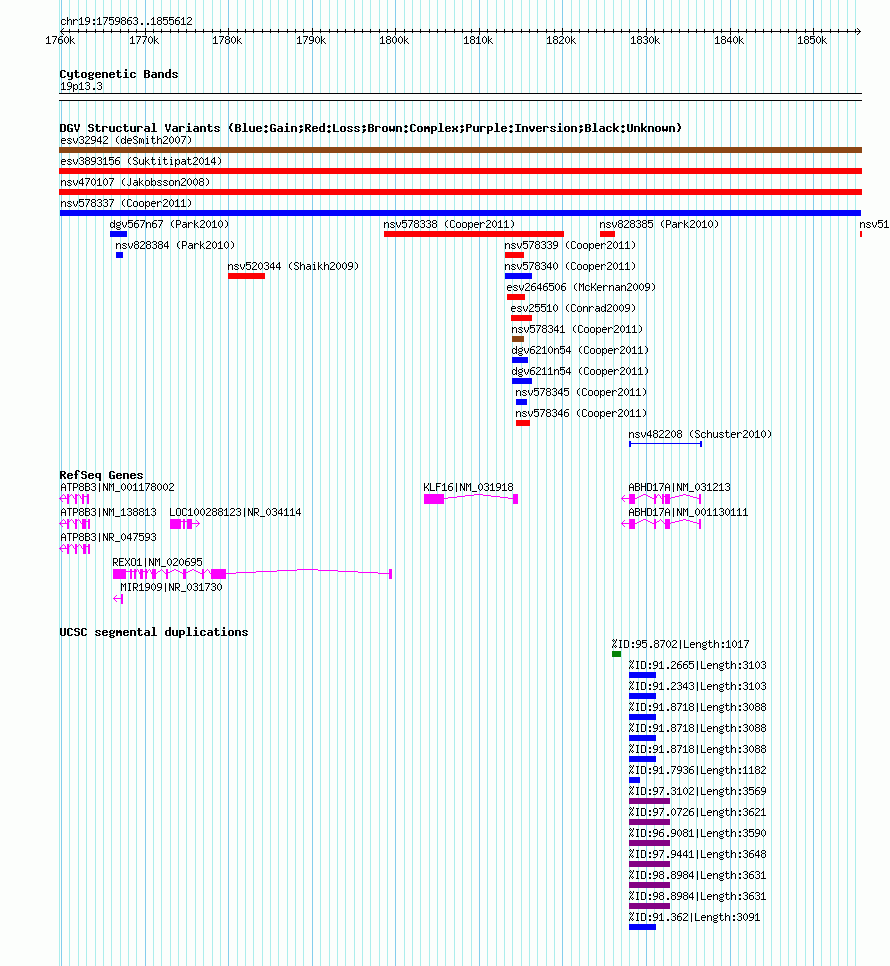Click the 1850k ruler position label

coord(812,41)
